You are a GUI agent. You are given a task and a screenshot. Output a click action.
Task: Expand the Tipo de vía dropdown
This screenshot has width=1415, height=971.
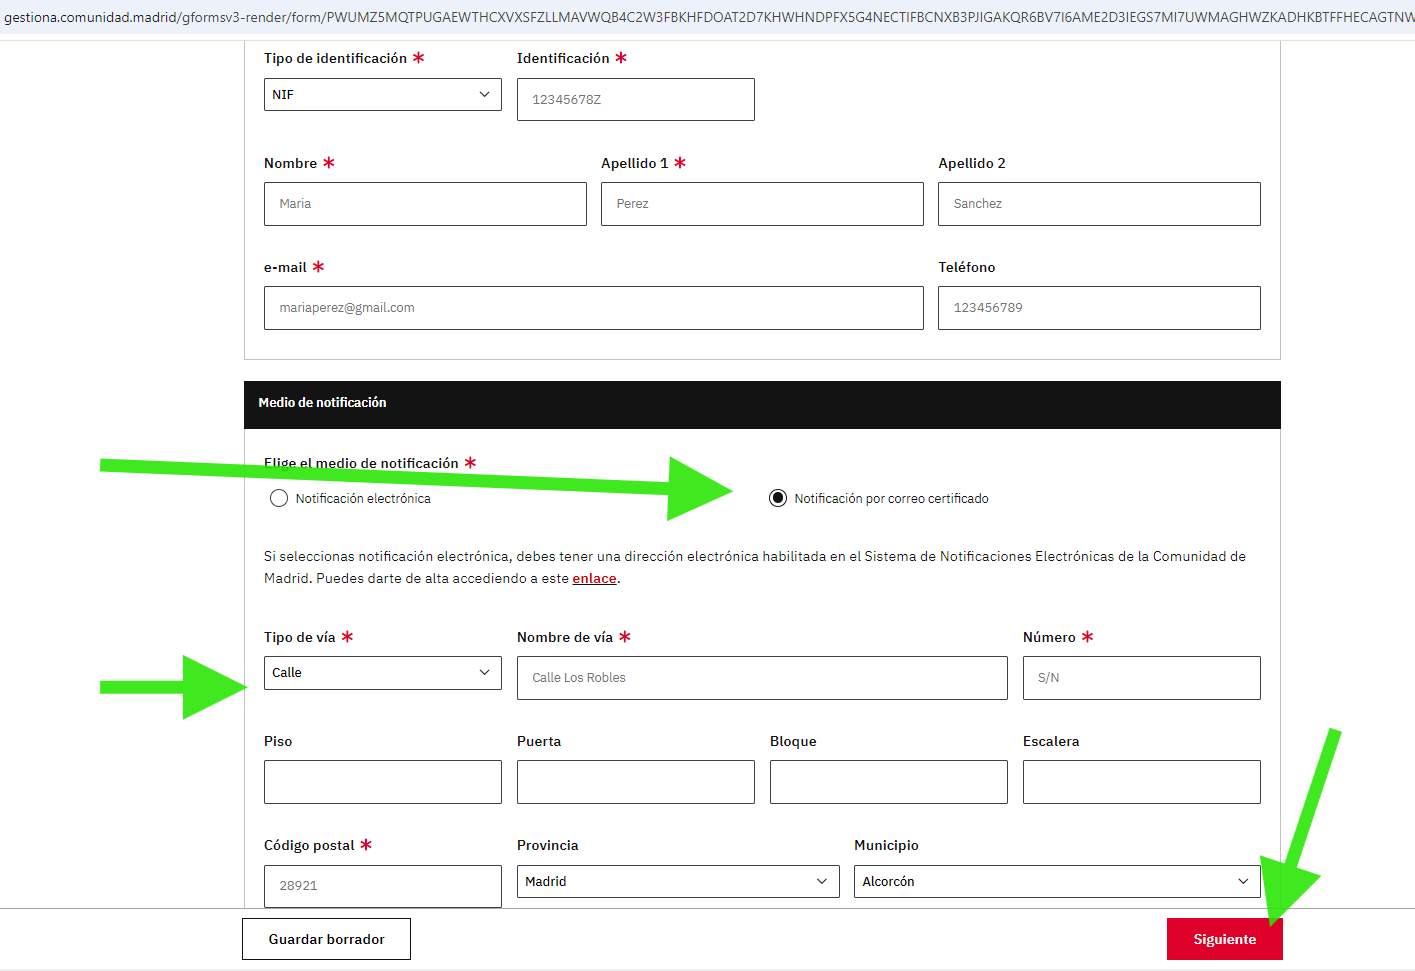[382, 673]
